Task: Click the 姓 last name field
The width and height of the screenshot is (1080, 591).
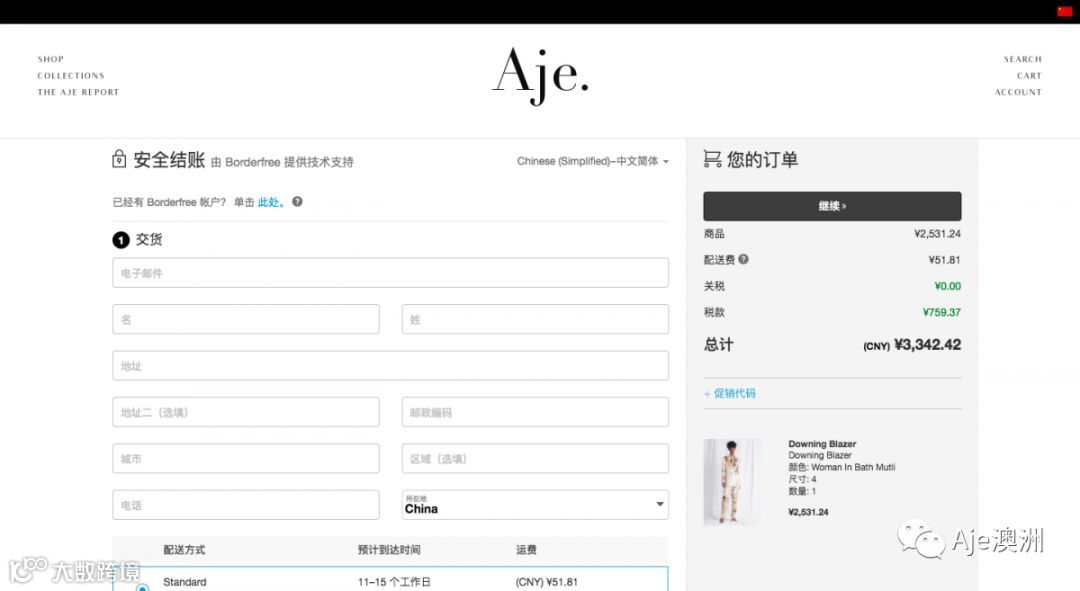Action: pyautogui.click(x=535, y=320)
